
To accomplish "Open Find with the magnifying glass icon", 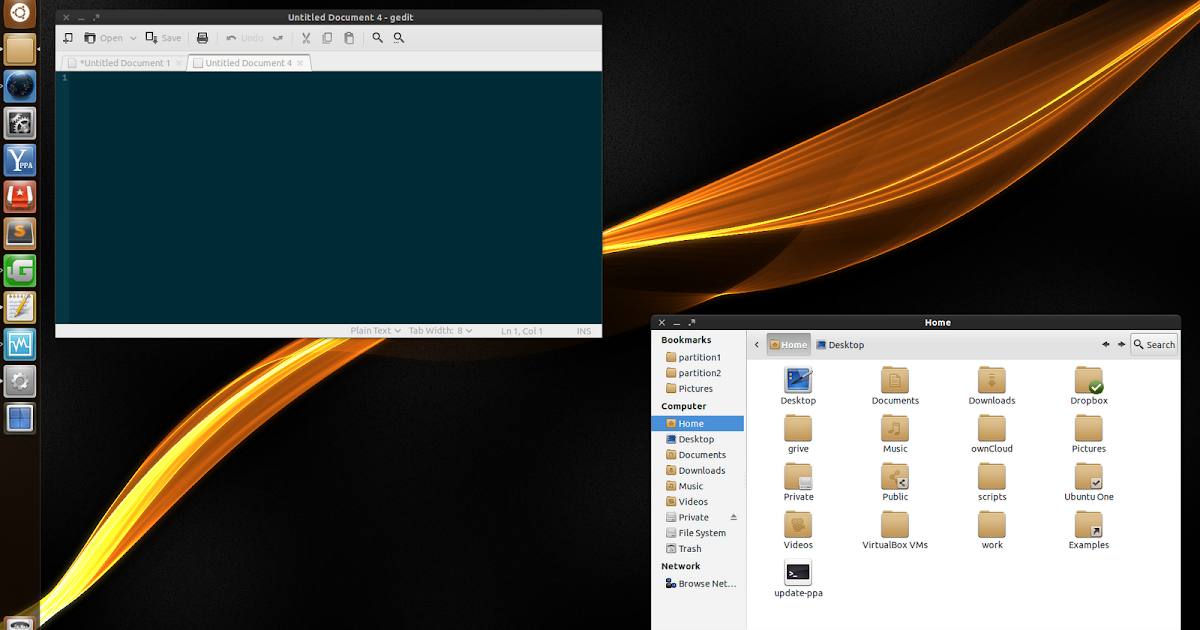I will [377, 37].
